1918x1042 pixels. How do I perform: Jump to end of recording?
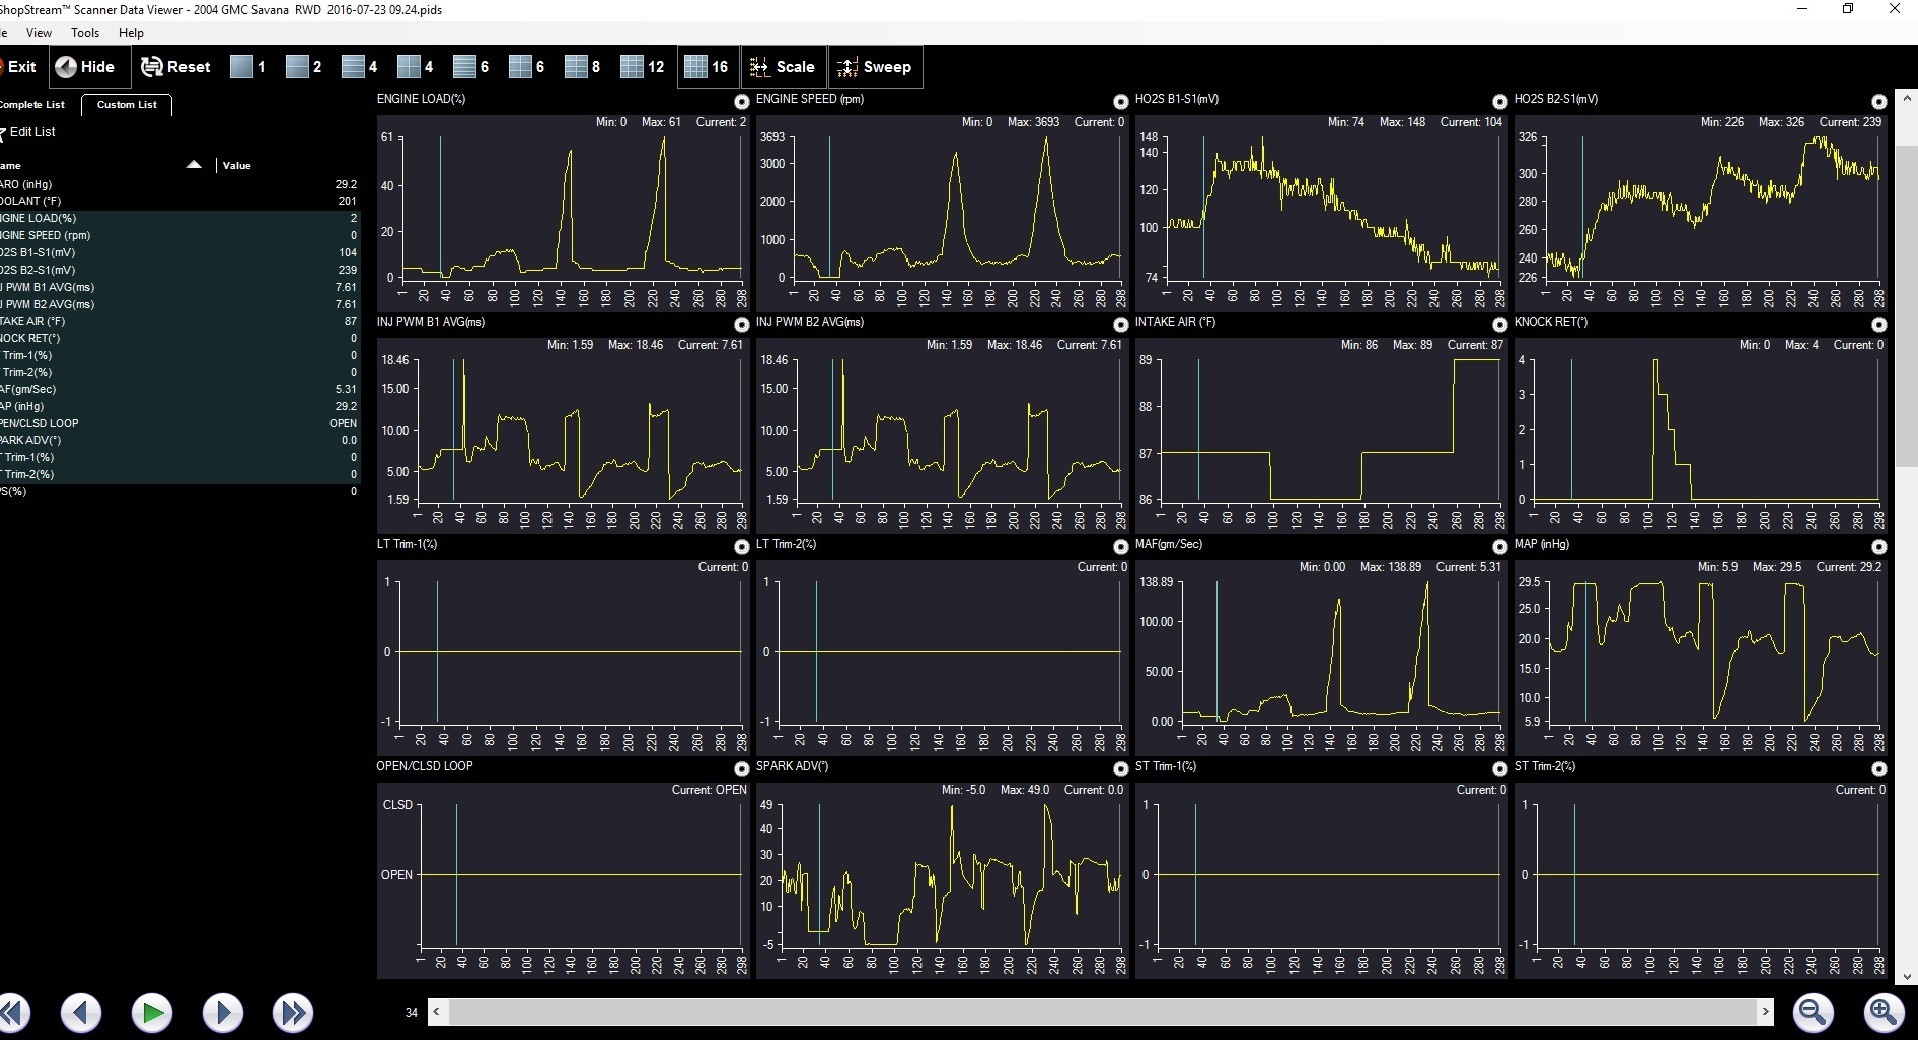pyautogui.click(x=293, y=1013)
